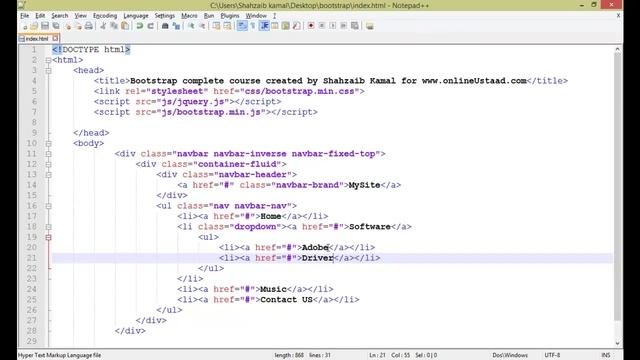Click the vertical scrollbar up arrow
This screenshot has width=640, height=360.
[618, 49]
